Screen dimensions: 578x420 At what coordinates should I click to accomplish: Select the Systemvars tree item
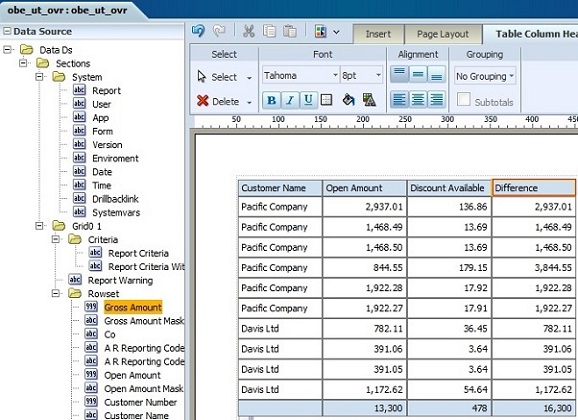pos(116,213)
